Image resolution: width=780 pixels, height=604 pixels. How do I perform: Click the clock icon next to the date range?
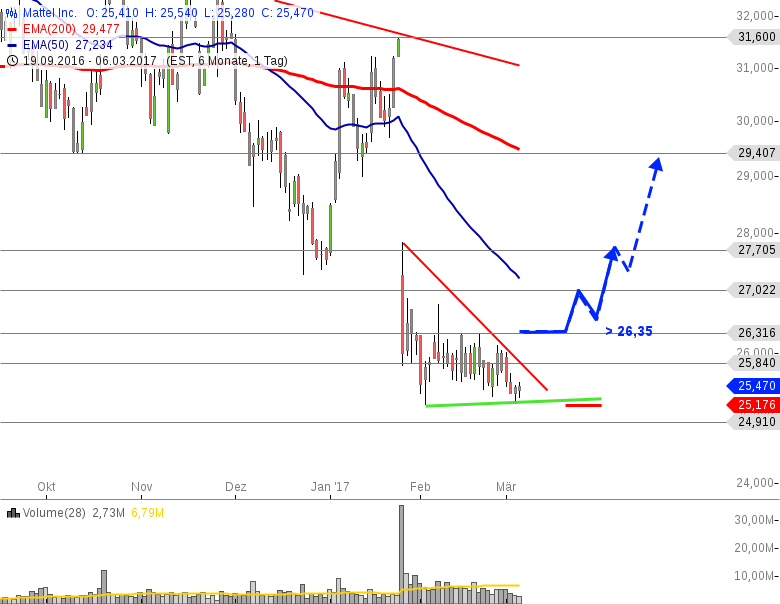12,61
